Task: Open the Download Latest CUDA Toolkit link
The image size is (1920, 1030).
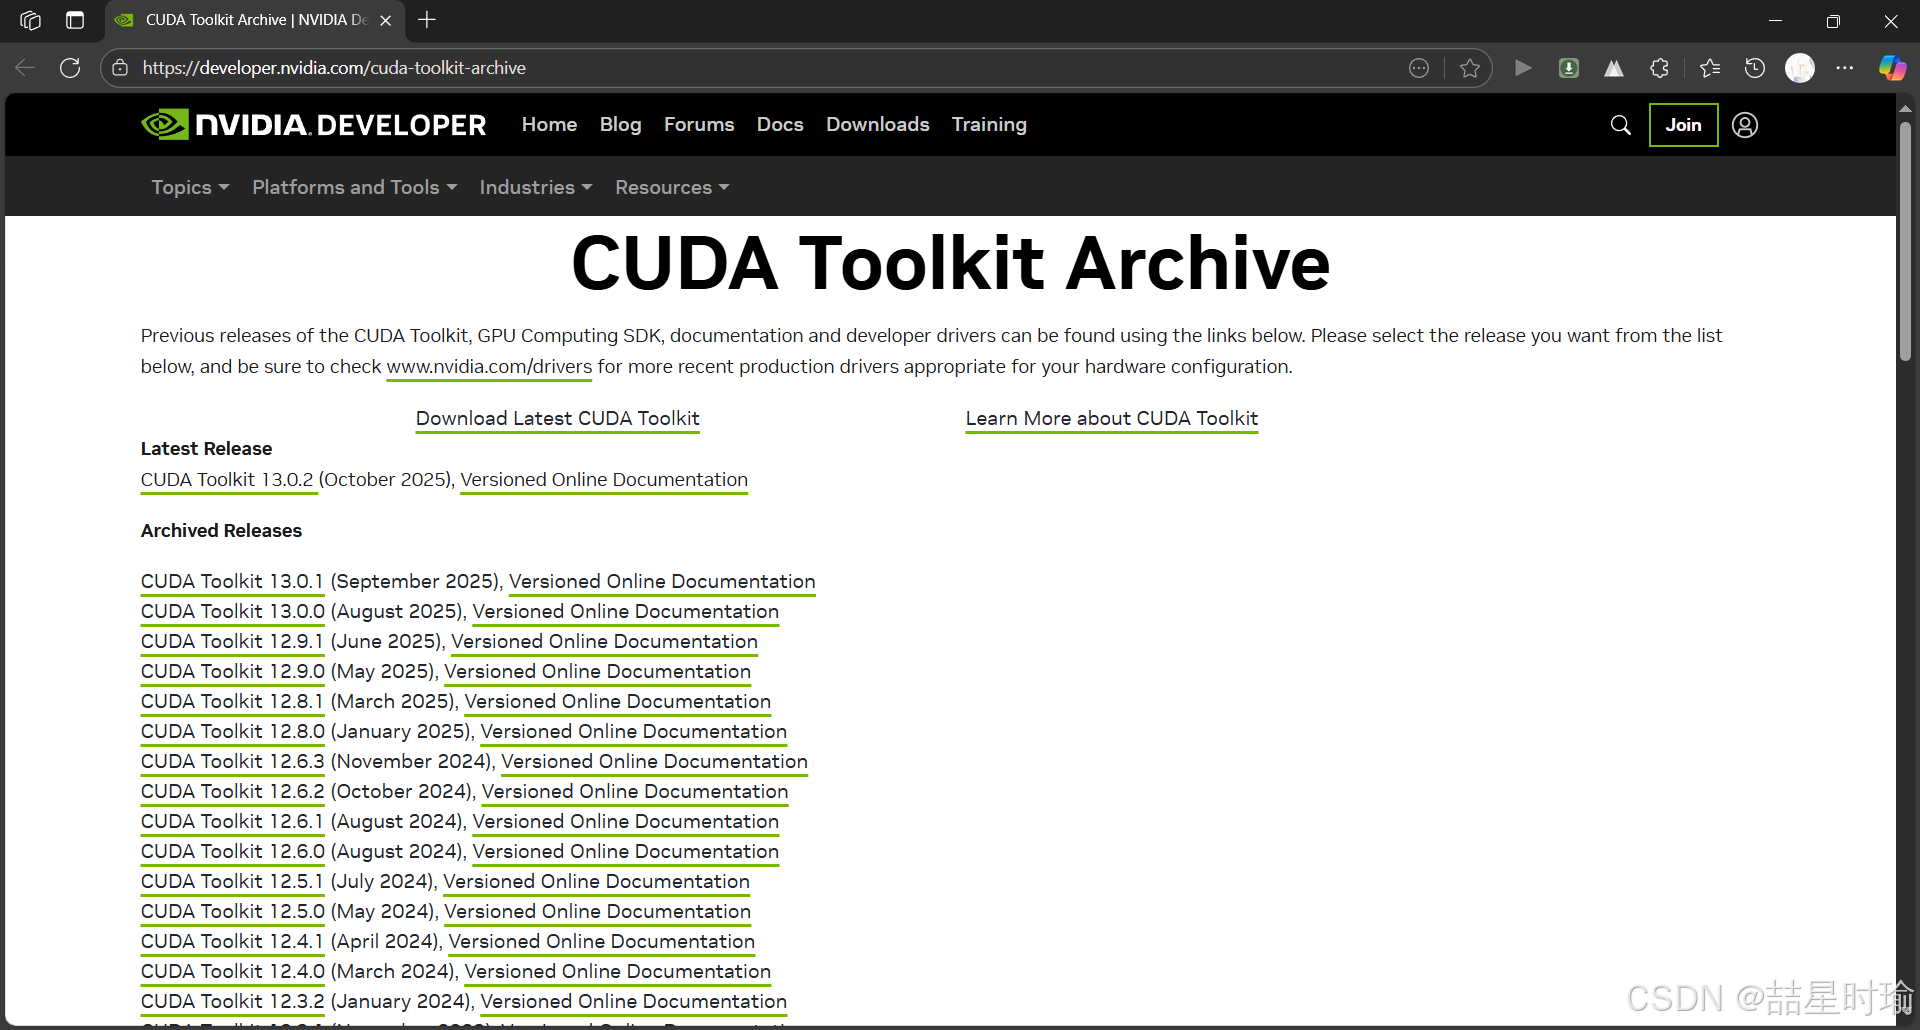Action: (x=557, y=418)
